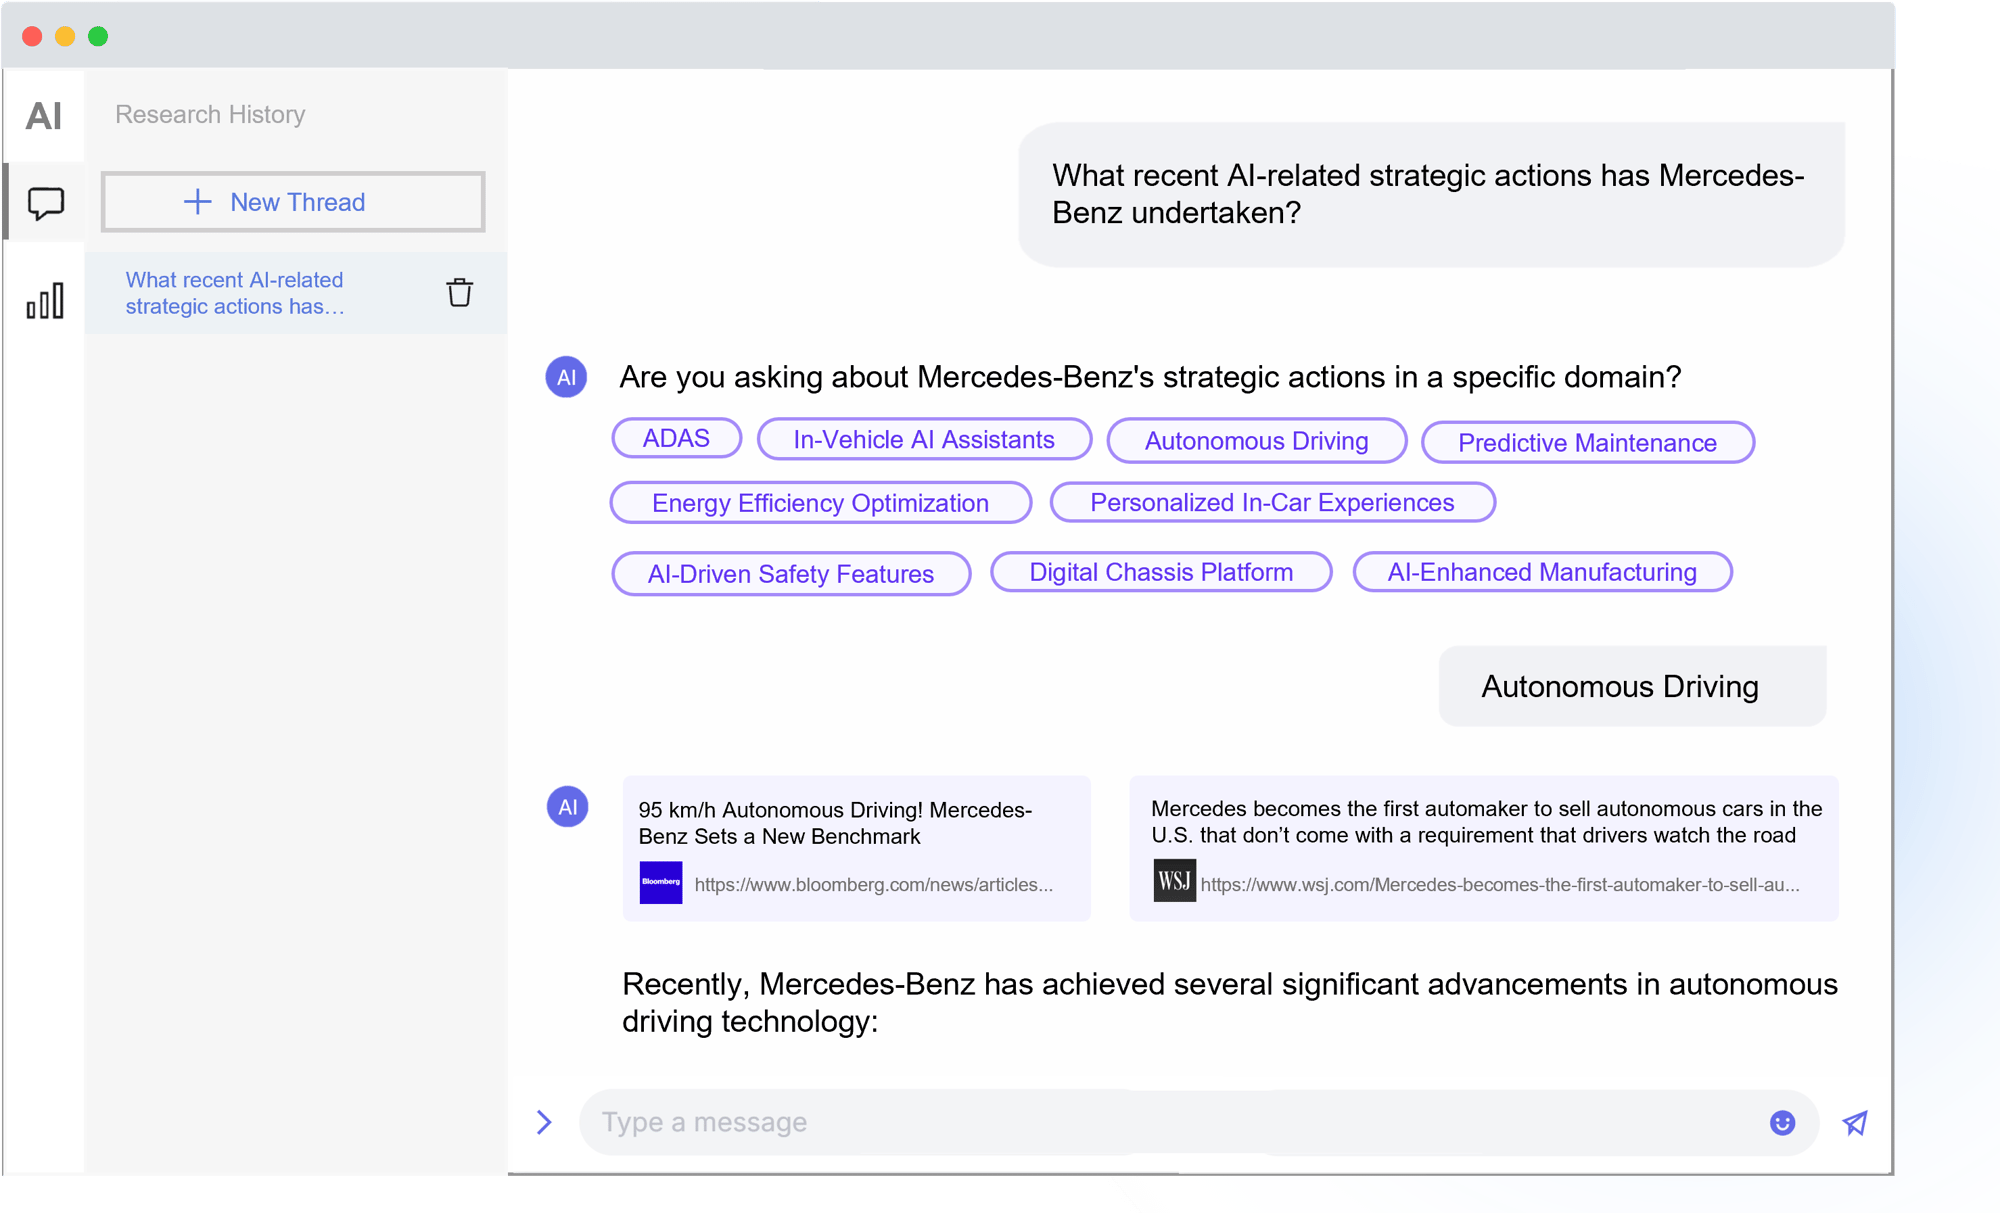Click the WSJ logo in source card

point(1174,881)
